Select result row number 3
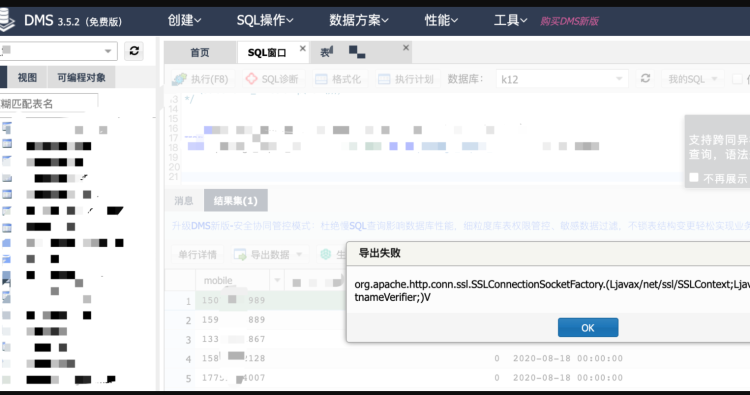750x395 pixels. 188,340
